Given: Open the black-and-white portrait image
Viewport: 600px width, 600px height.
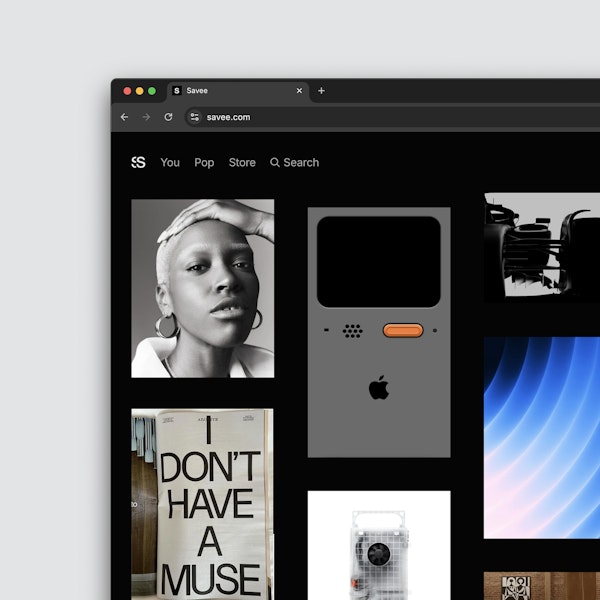Looking at the screenshot, I should [202, 288].
